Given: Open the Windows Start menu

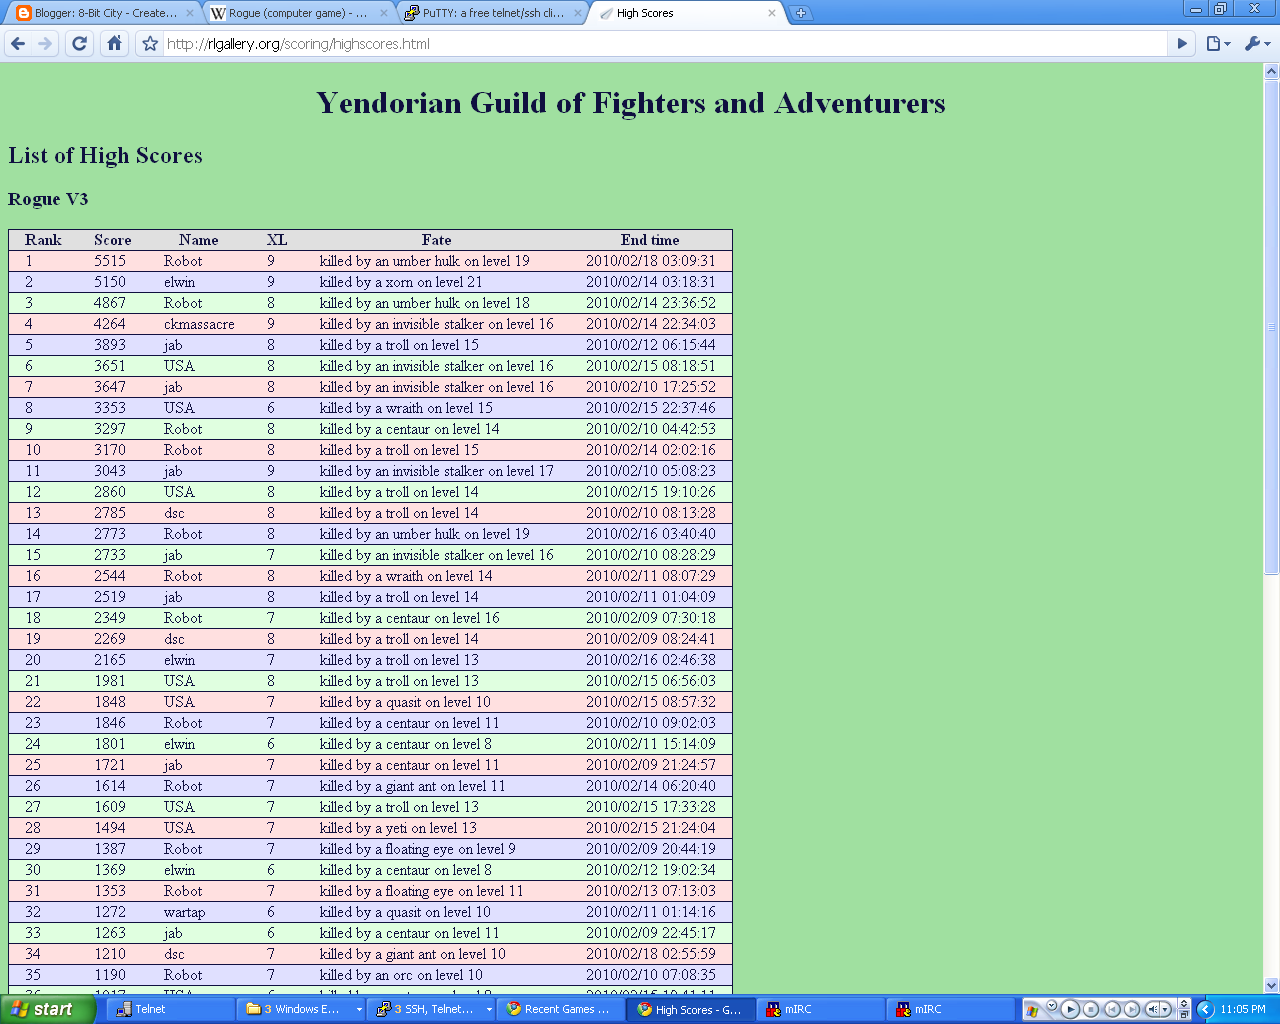Looking at the screenshot, I should point(48,1009).
